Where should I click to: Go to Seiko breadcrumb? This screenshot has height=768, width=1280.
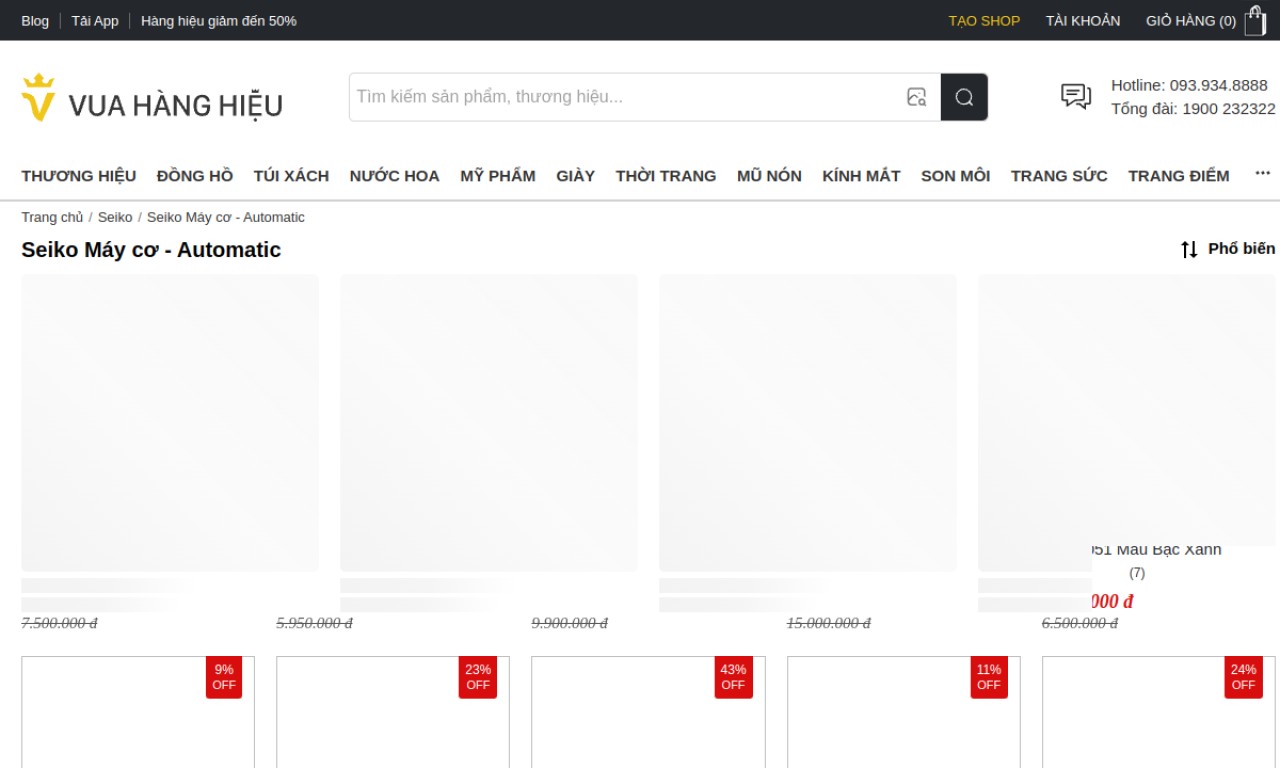pyautogui.click(x=115, y=217)
